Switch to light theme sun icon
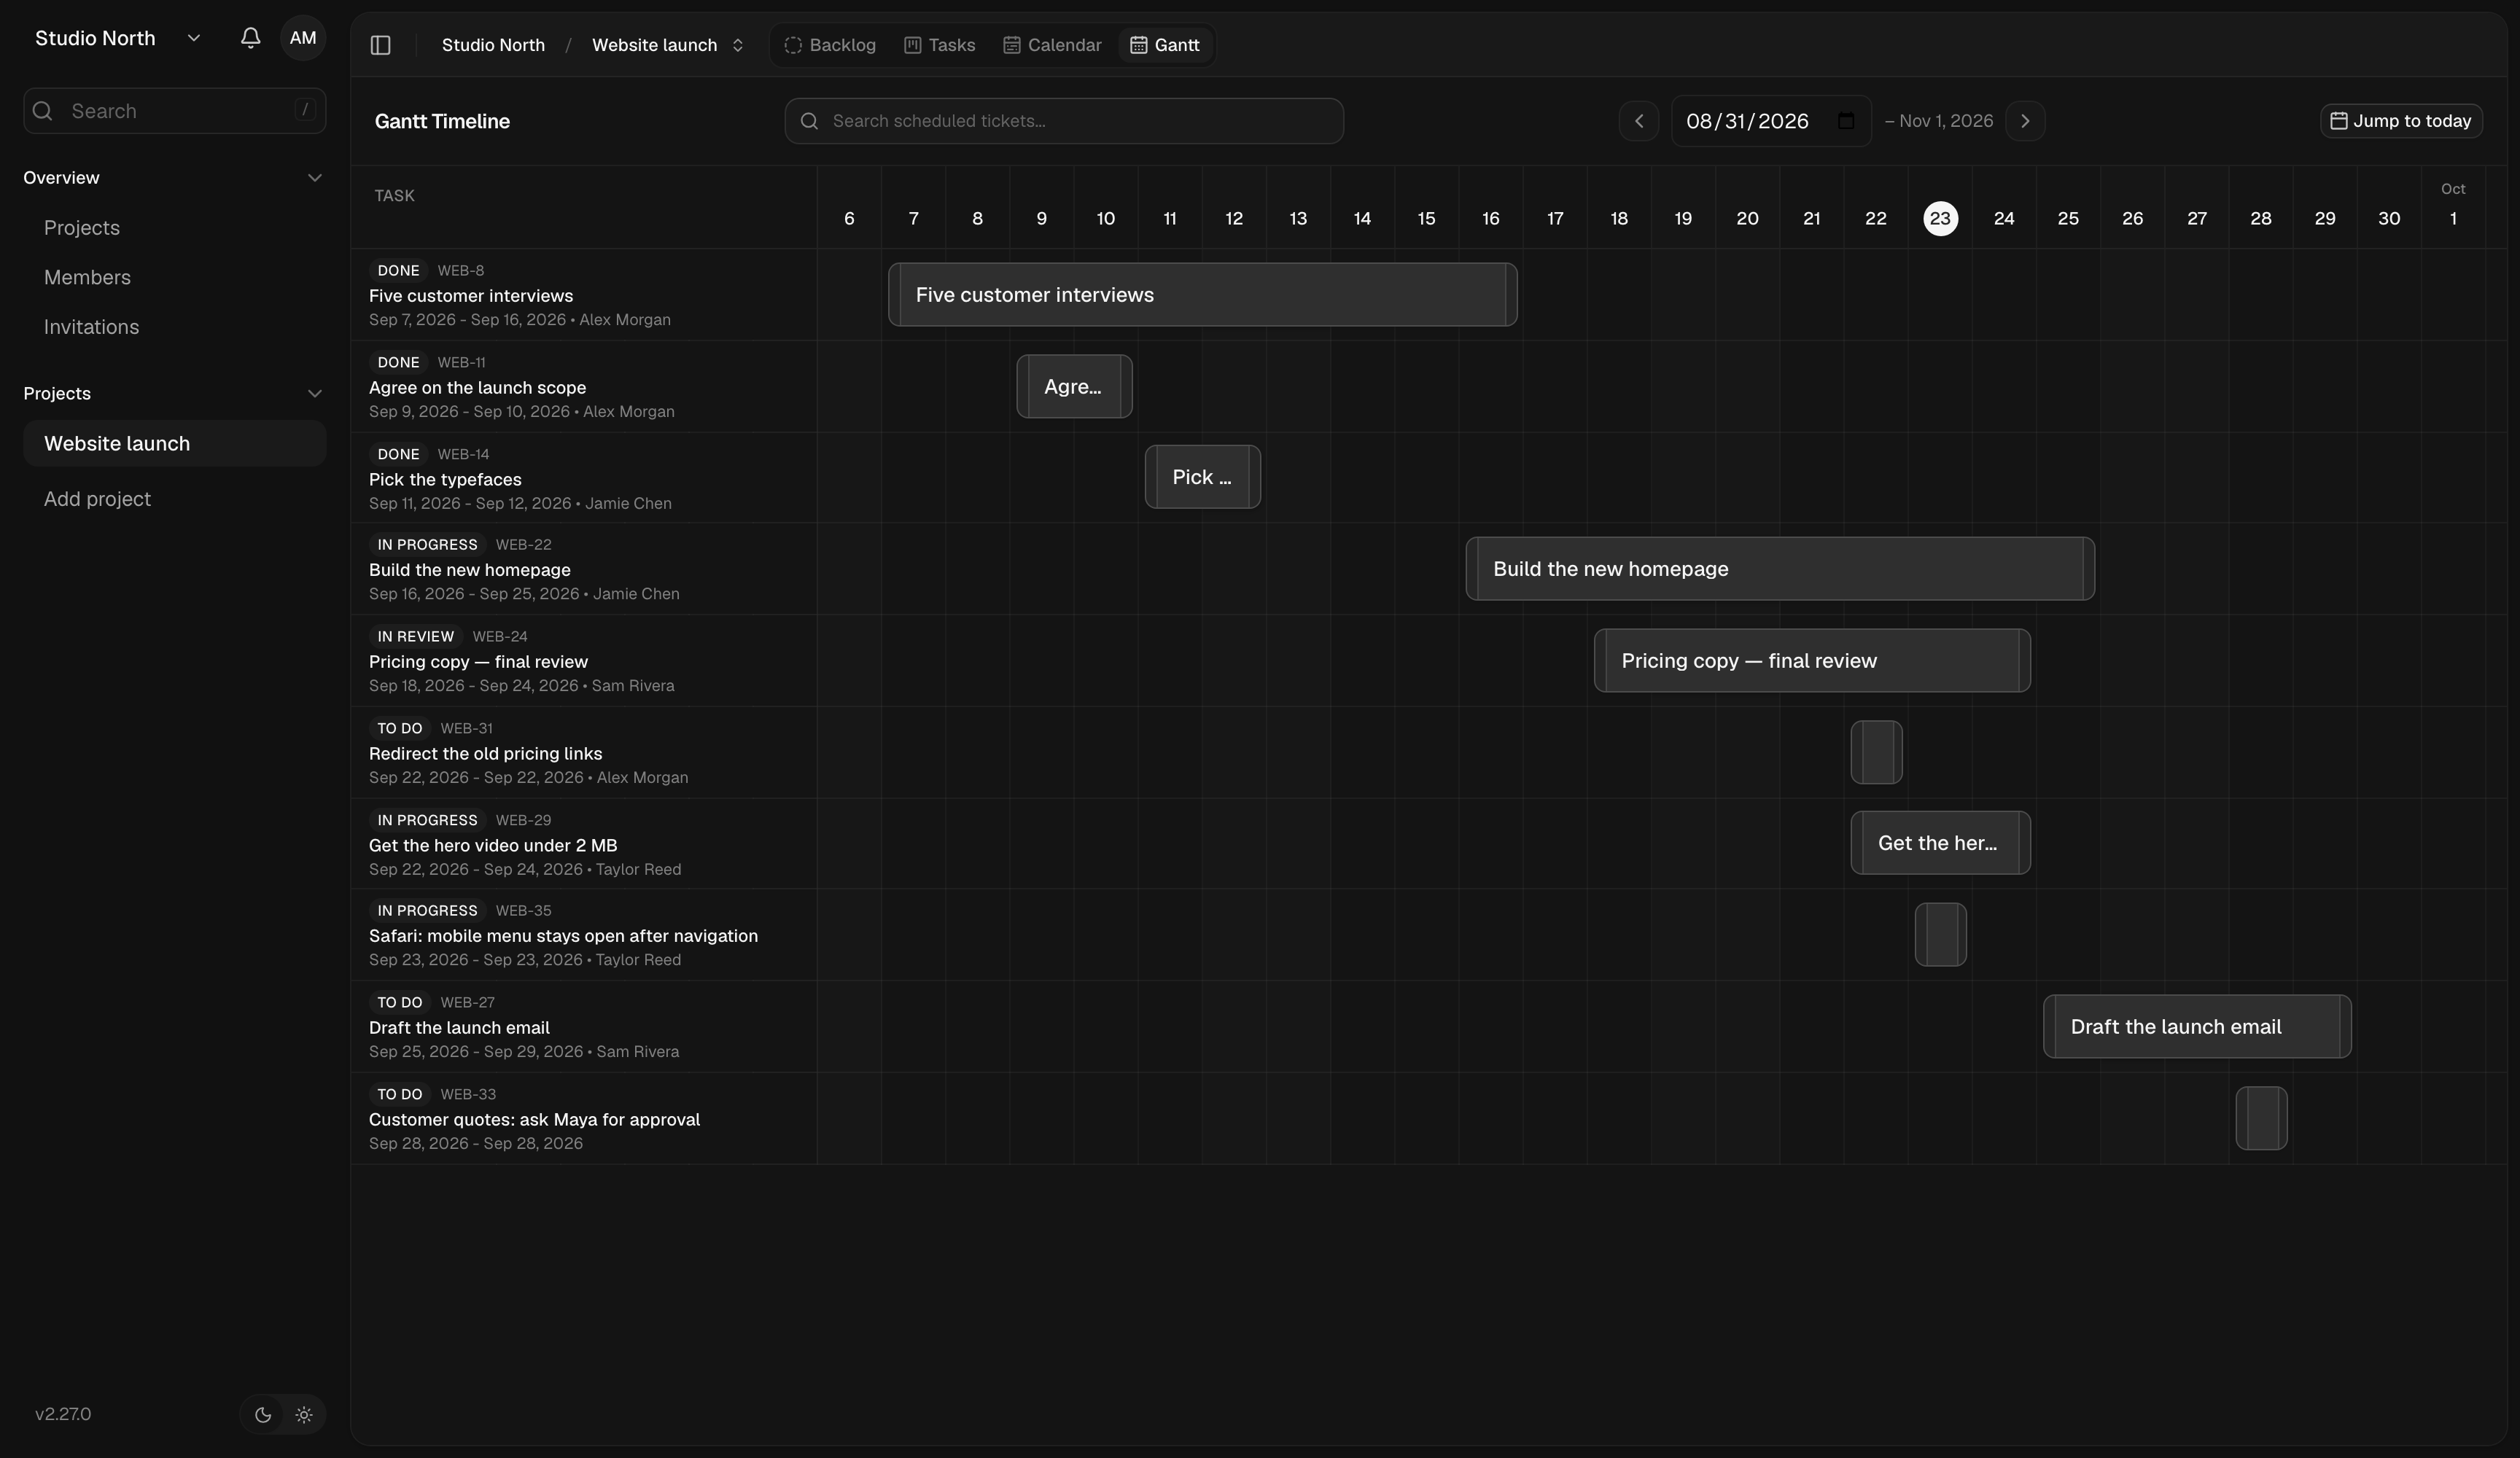This screenshot has width=2520, height=1458. (304, 1414)
